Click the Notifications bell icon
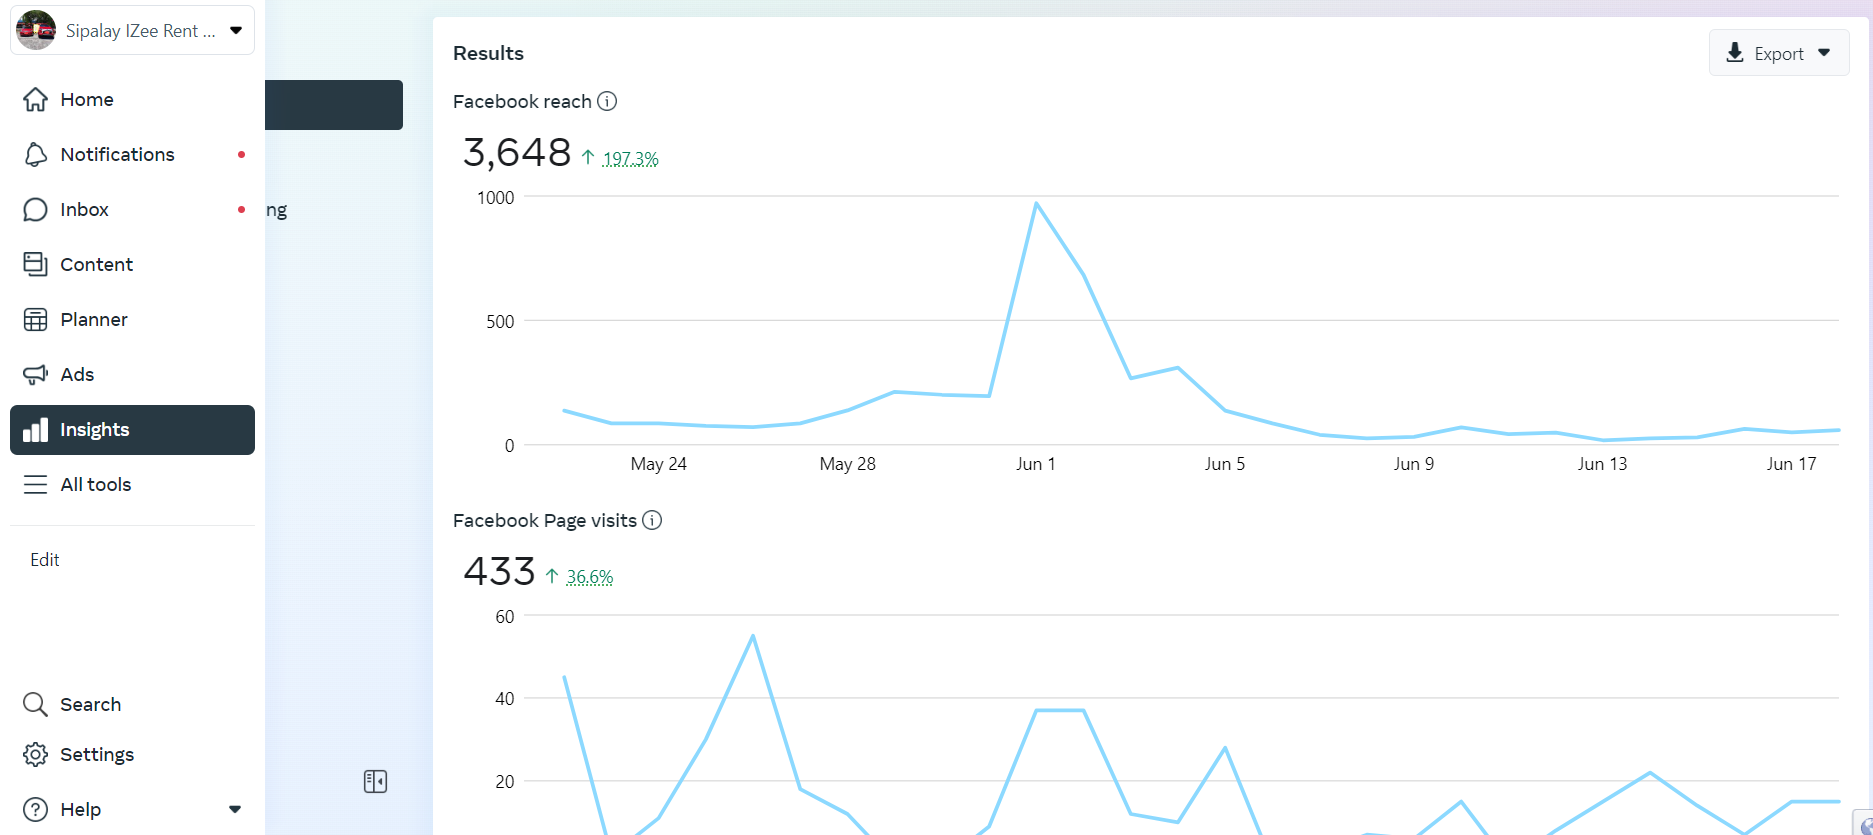Viewport: 1873px width, 835px height. [35, 154]
